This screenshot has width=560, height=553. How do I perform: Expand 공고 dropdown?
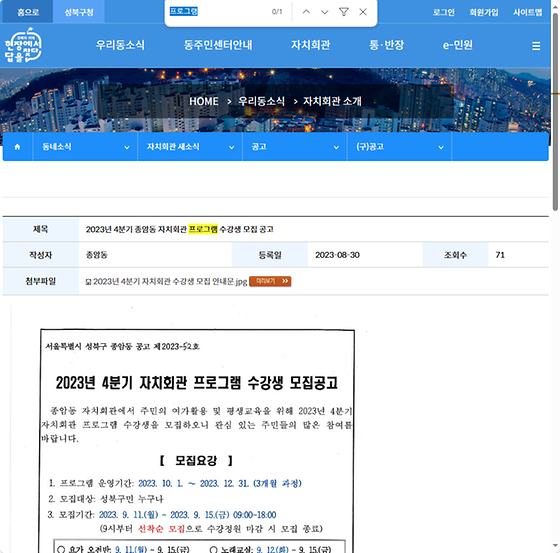(x=295, y=147)
